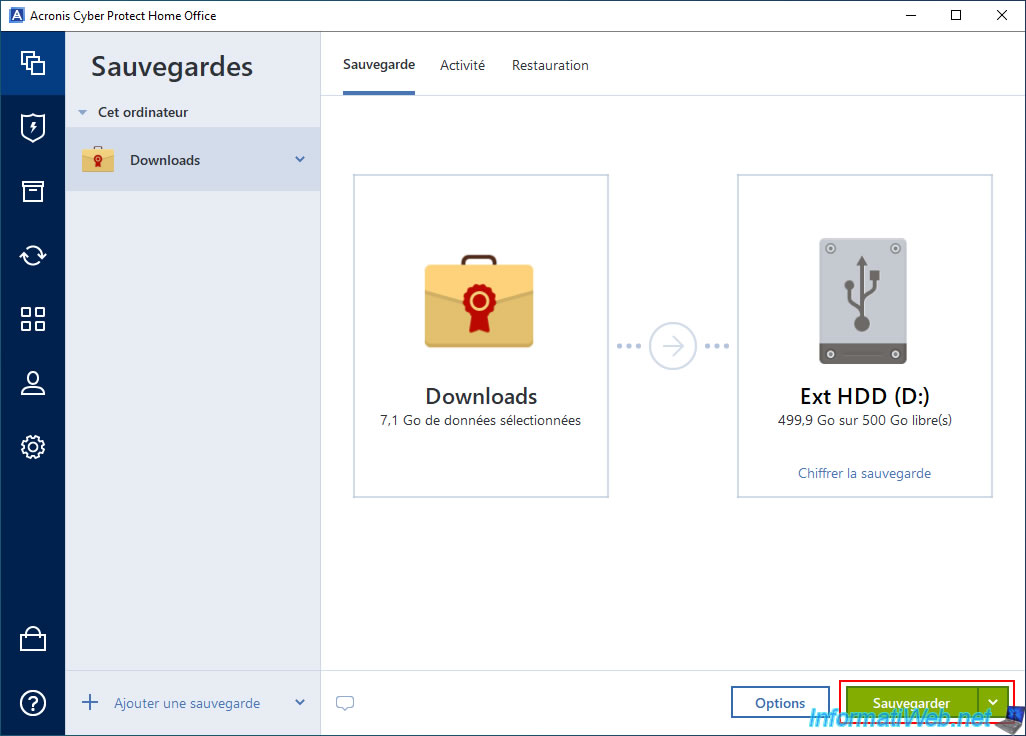Open the Account person icon

click(x=33, y=383)
